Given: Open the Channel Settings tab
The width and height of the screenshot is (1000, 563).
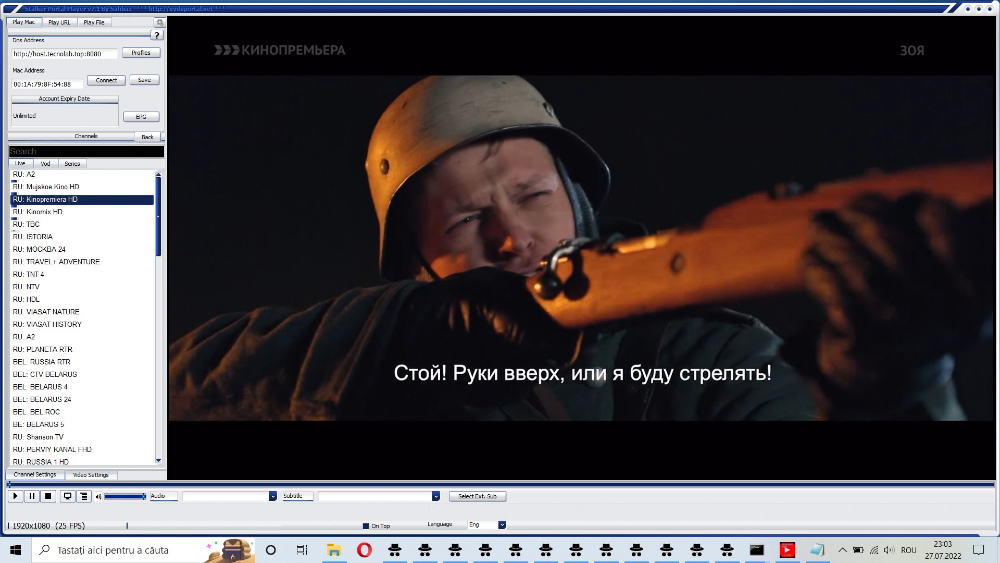Looking at the screenshot, I should pyautogui.click(x=35, y=475).
